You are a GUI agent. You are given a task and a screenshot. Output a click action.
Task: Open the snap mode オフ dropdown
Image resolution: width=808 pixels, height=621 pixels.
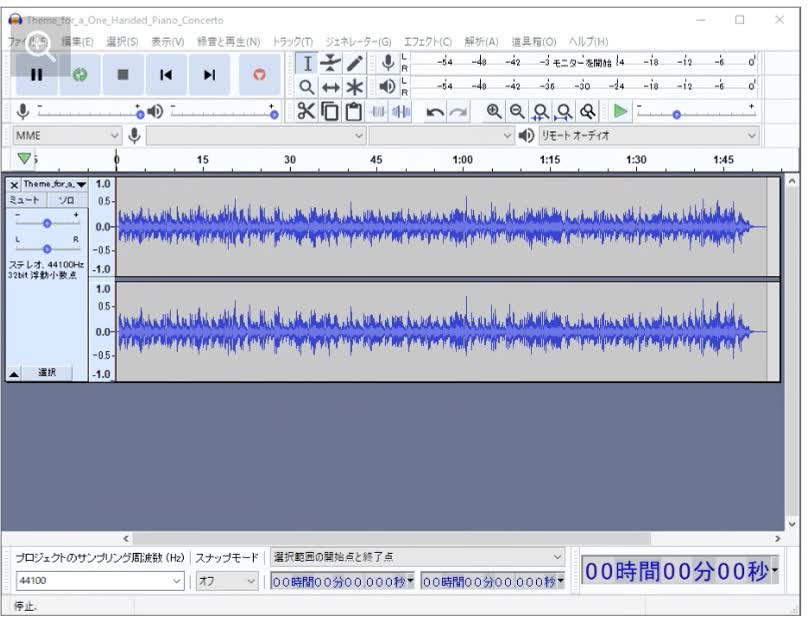point(227,581)
